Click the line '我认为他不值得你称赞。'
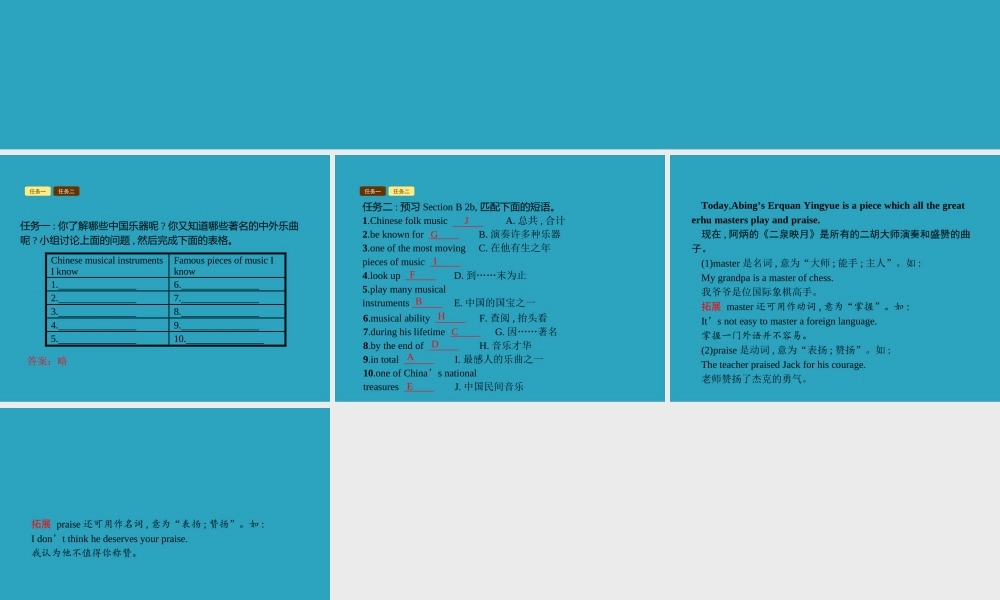This screenshot has height=600, width=1000. click(85, 553)
